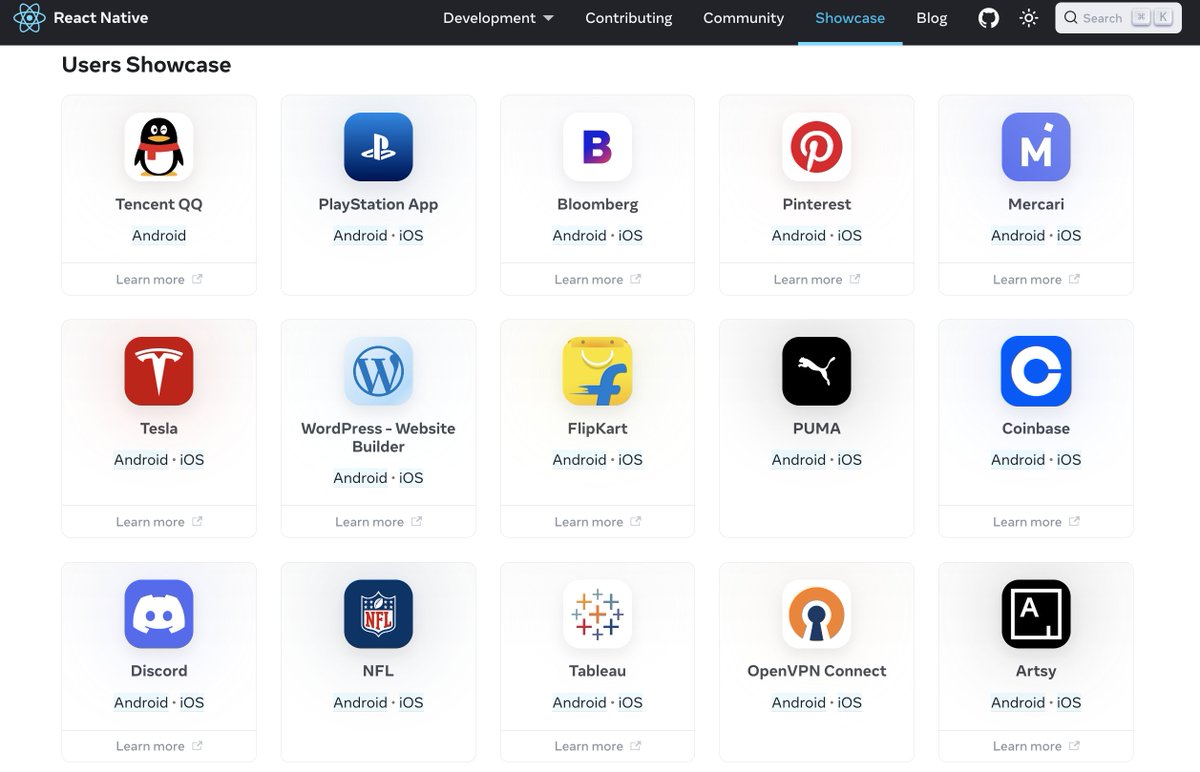Click the WordPress Website Builder icon

pyautogui.click(x=378, y=371)
